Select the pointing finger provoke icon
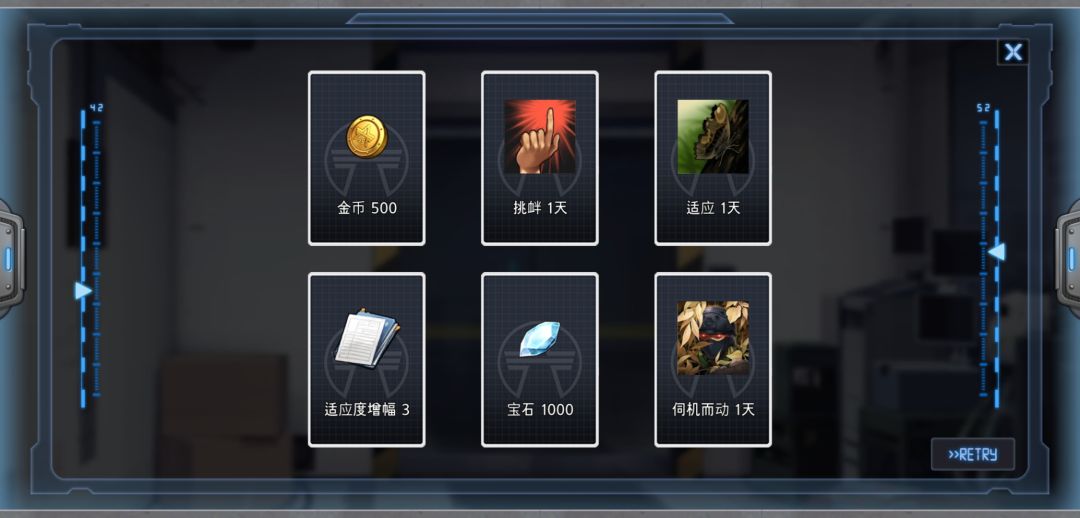 539,136
